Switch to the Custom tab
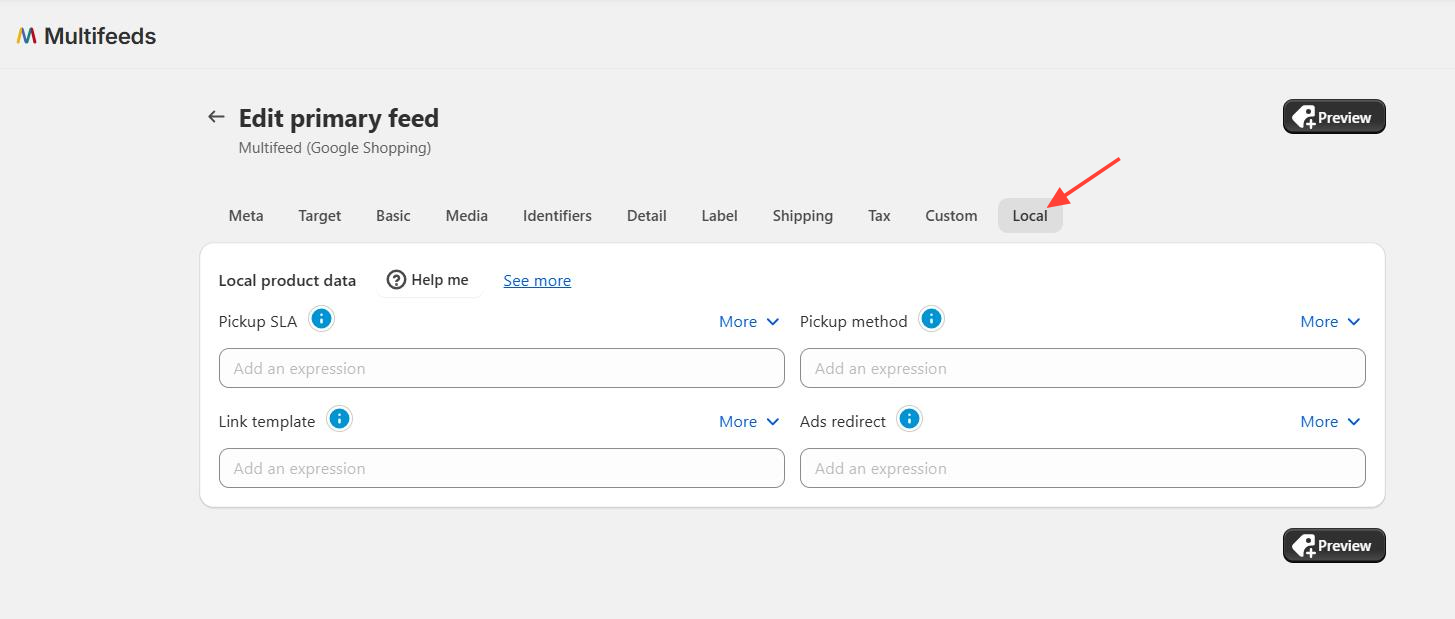Image resolution: width=1455 pixels, height=619 pixels. 951,216
